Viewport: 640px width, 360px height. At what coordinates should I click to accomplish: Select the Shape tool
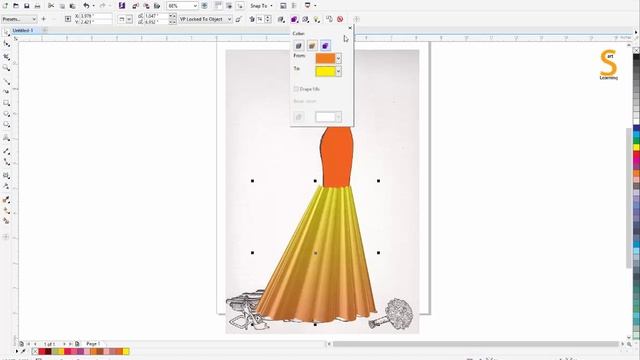click(x=6, y=44)
